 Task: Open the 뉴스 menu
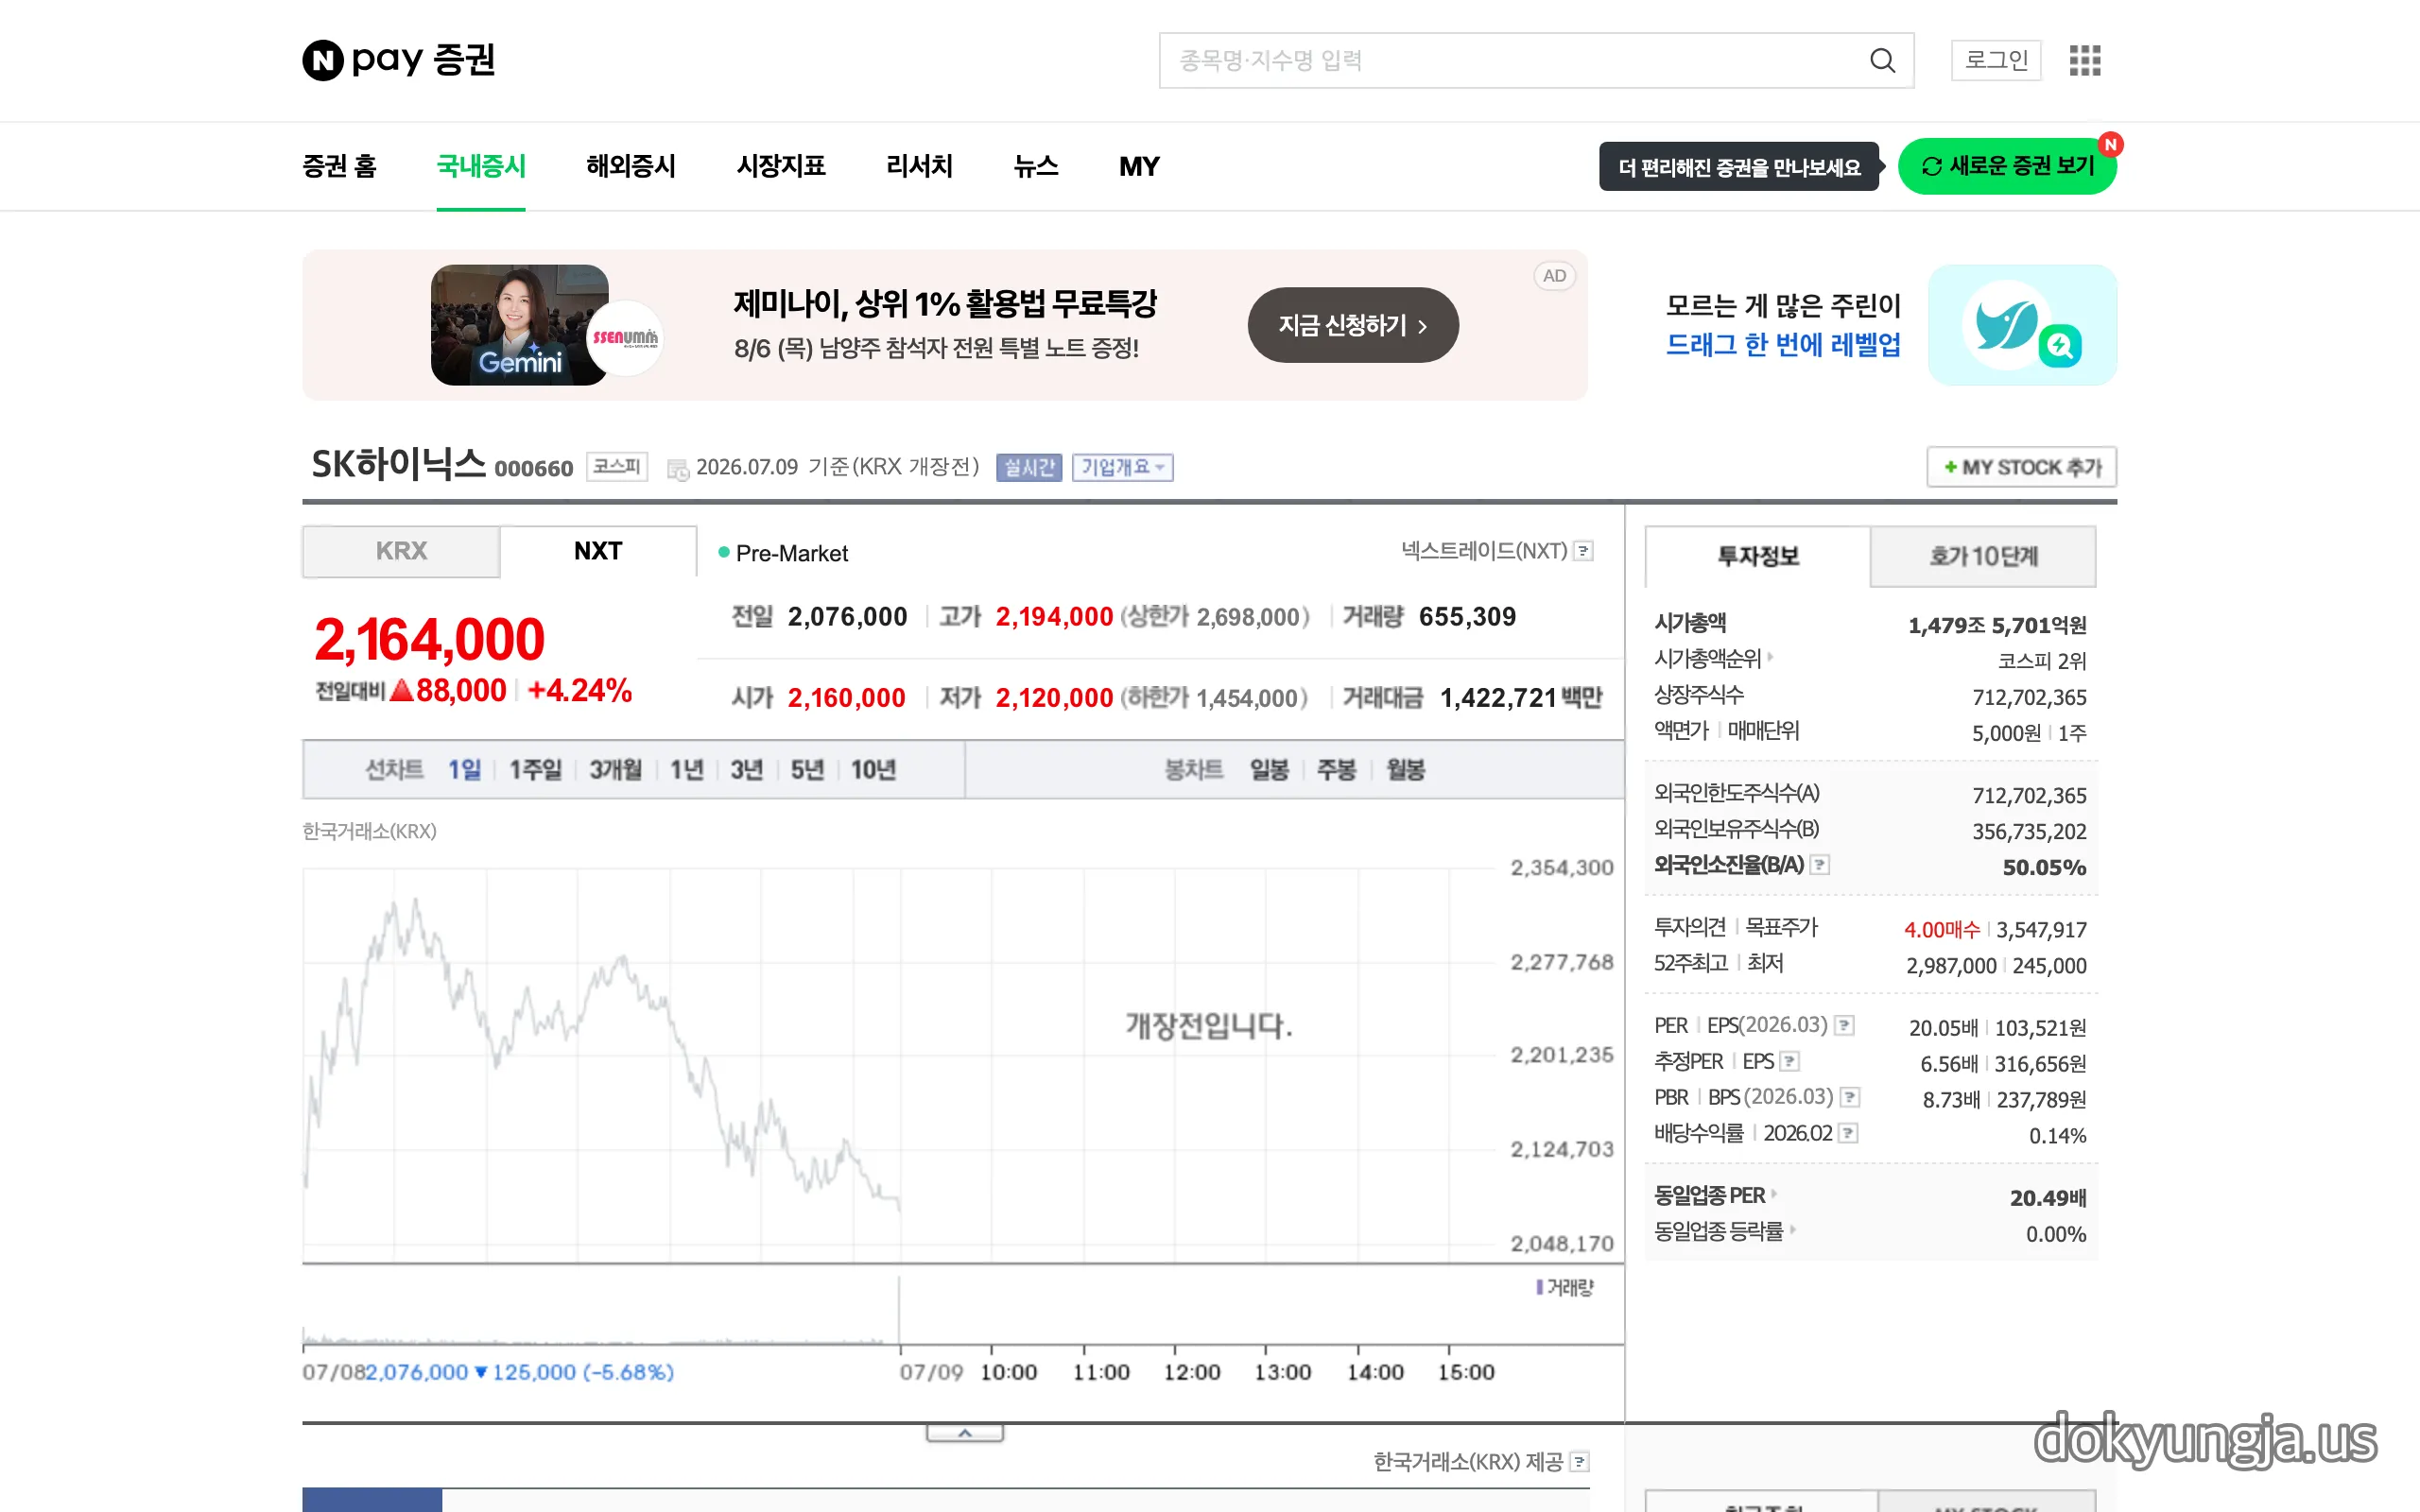coord(1036,166)
